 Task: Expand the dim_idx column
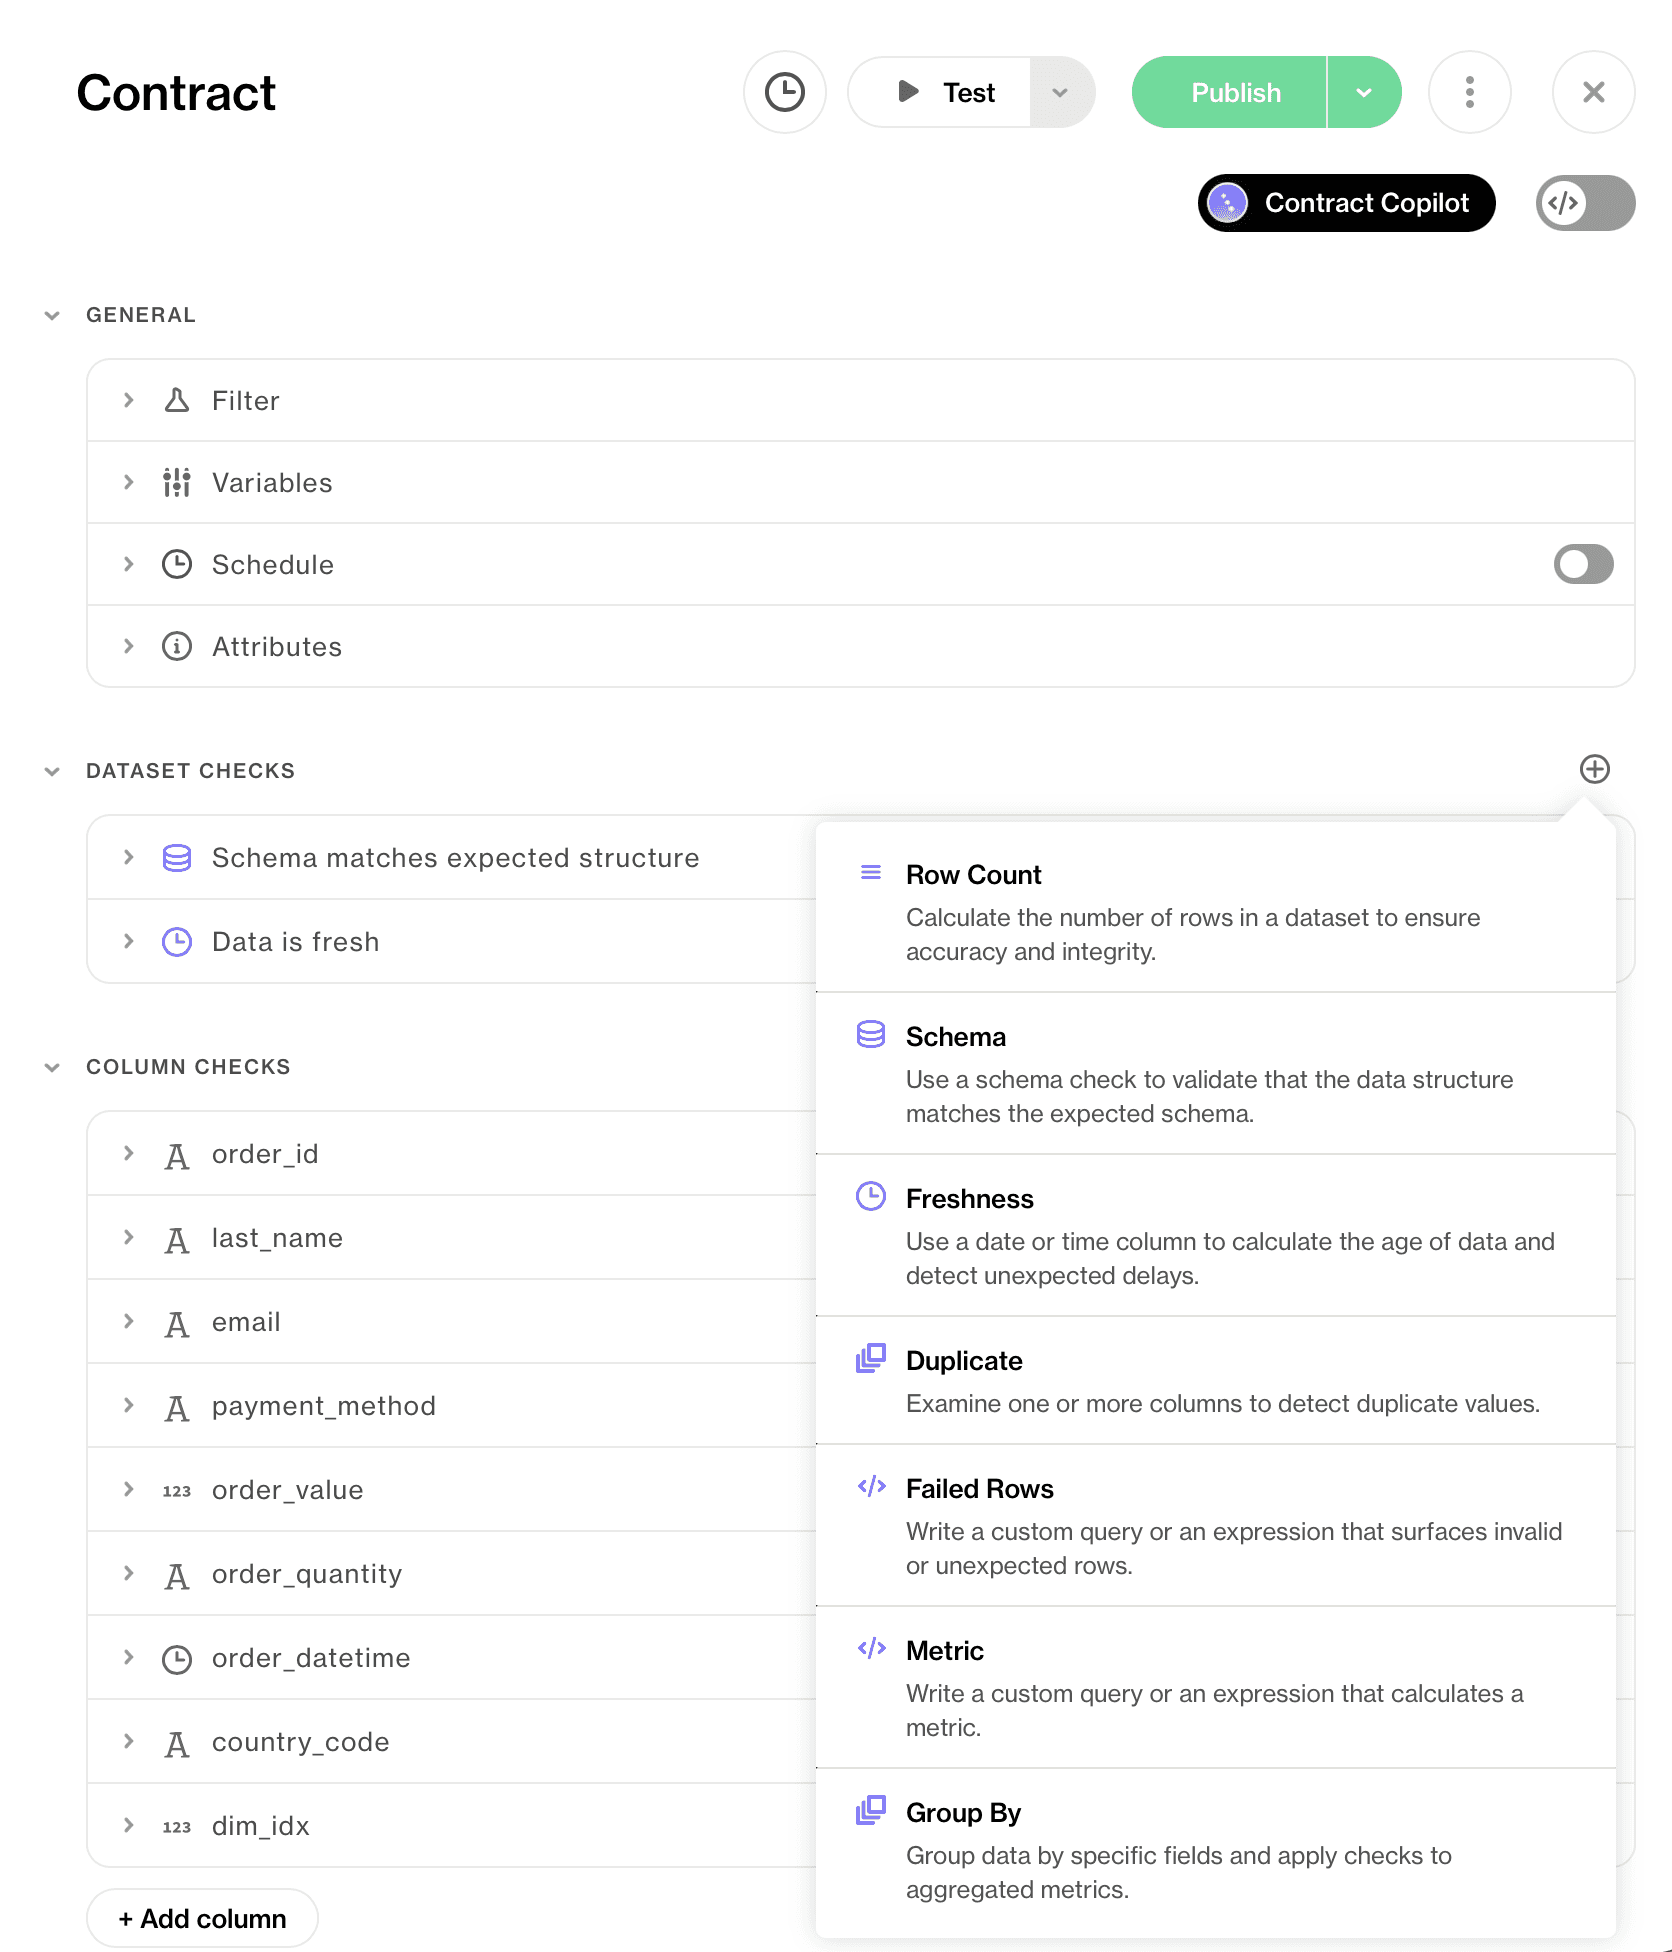(x=129, y=1825)
